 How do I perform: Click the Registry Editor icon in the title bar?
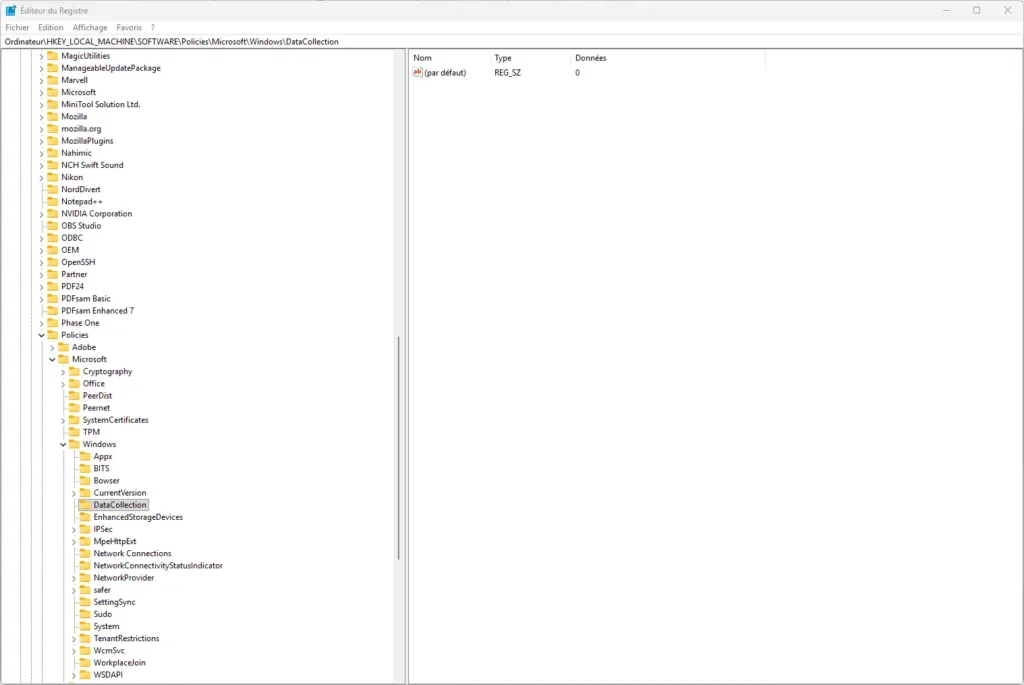[x=10, y=9]
